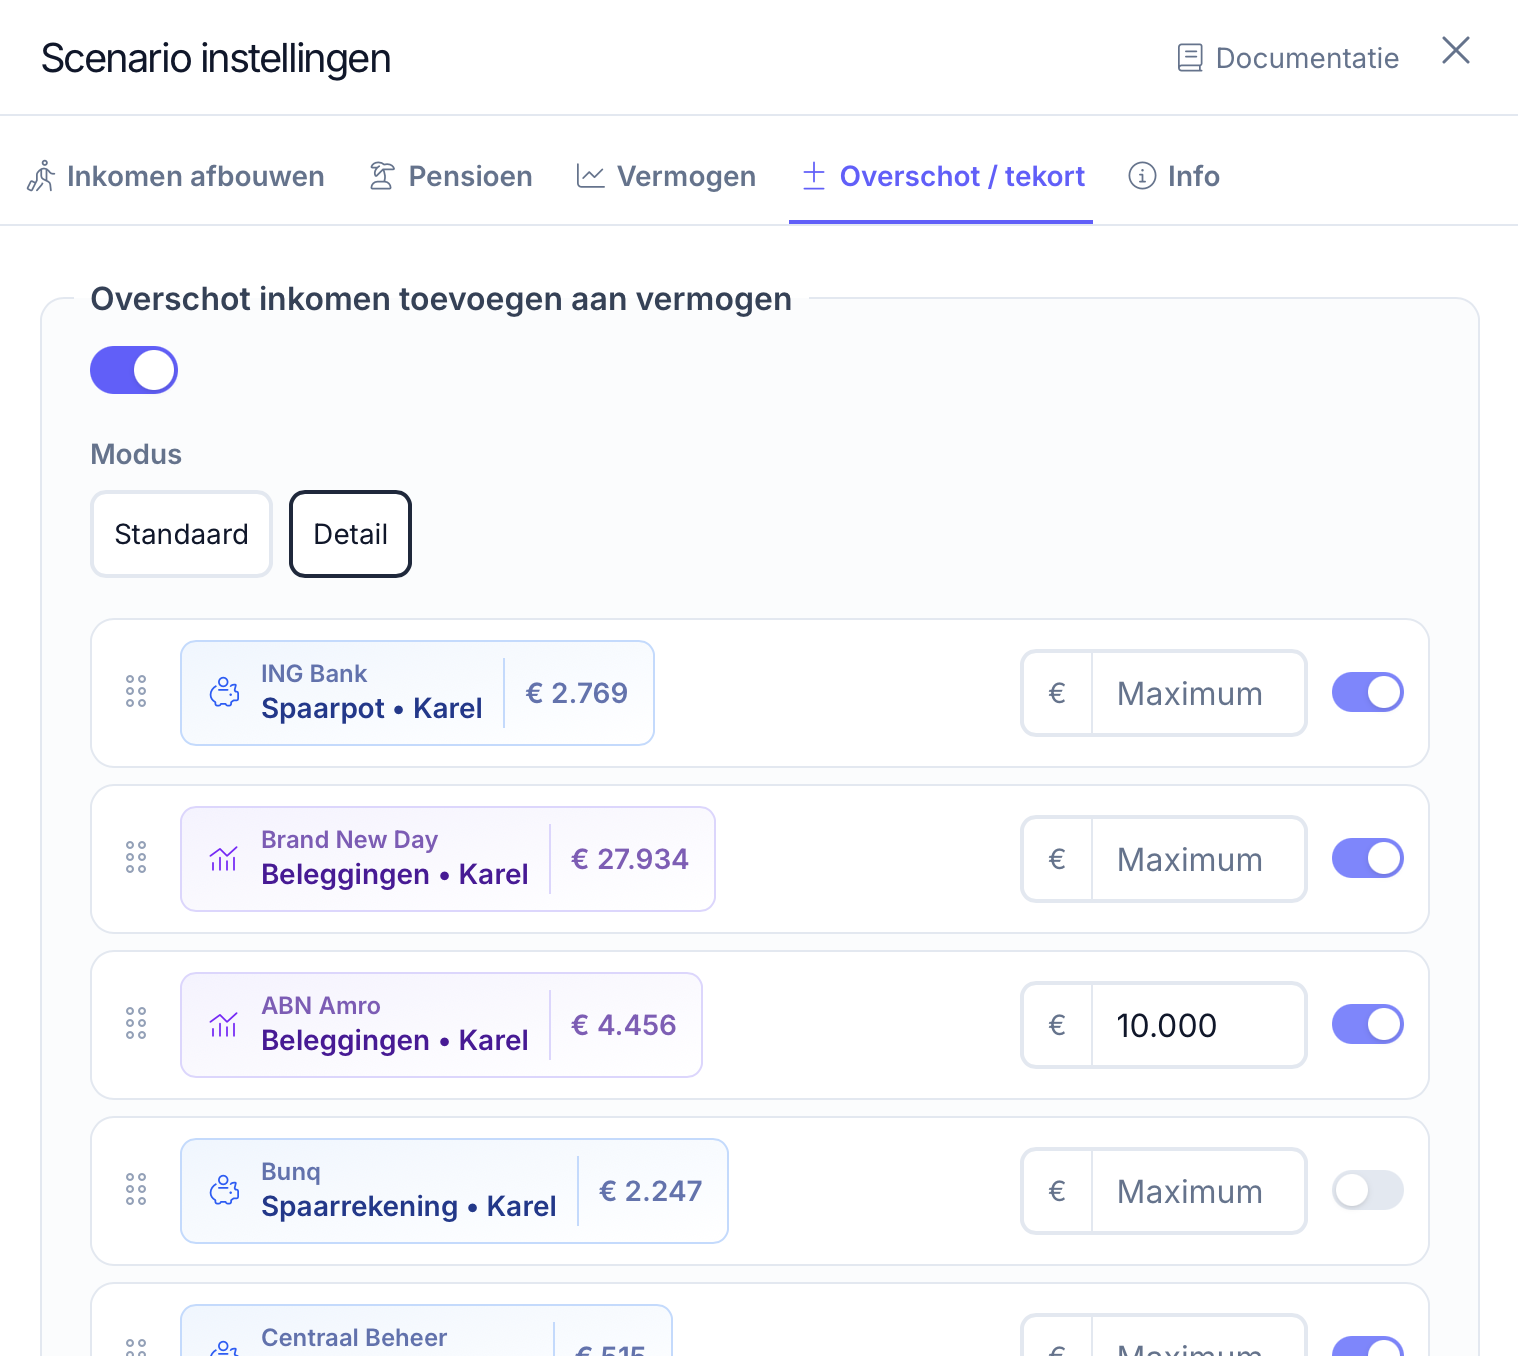Choose Standaard modus

[181, 534]
